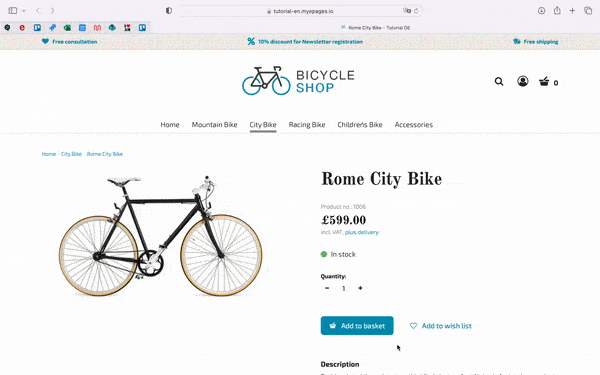Screen dimensions: 600x375
Task: Click the Bicycle Shop logo
Action: pos(298,81)
